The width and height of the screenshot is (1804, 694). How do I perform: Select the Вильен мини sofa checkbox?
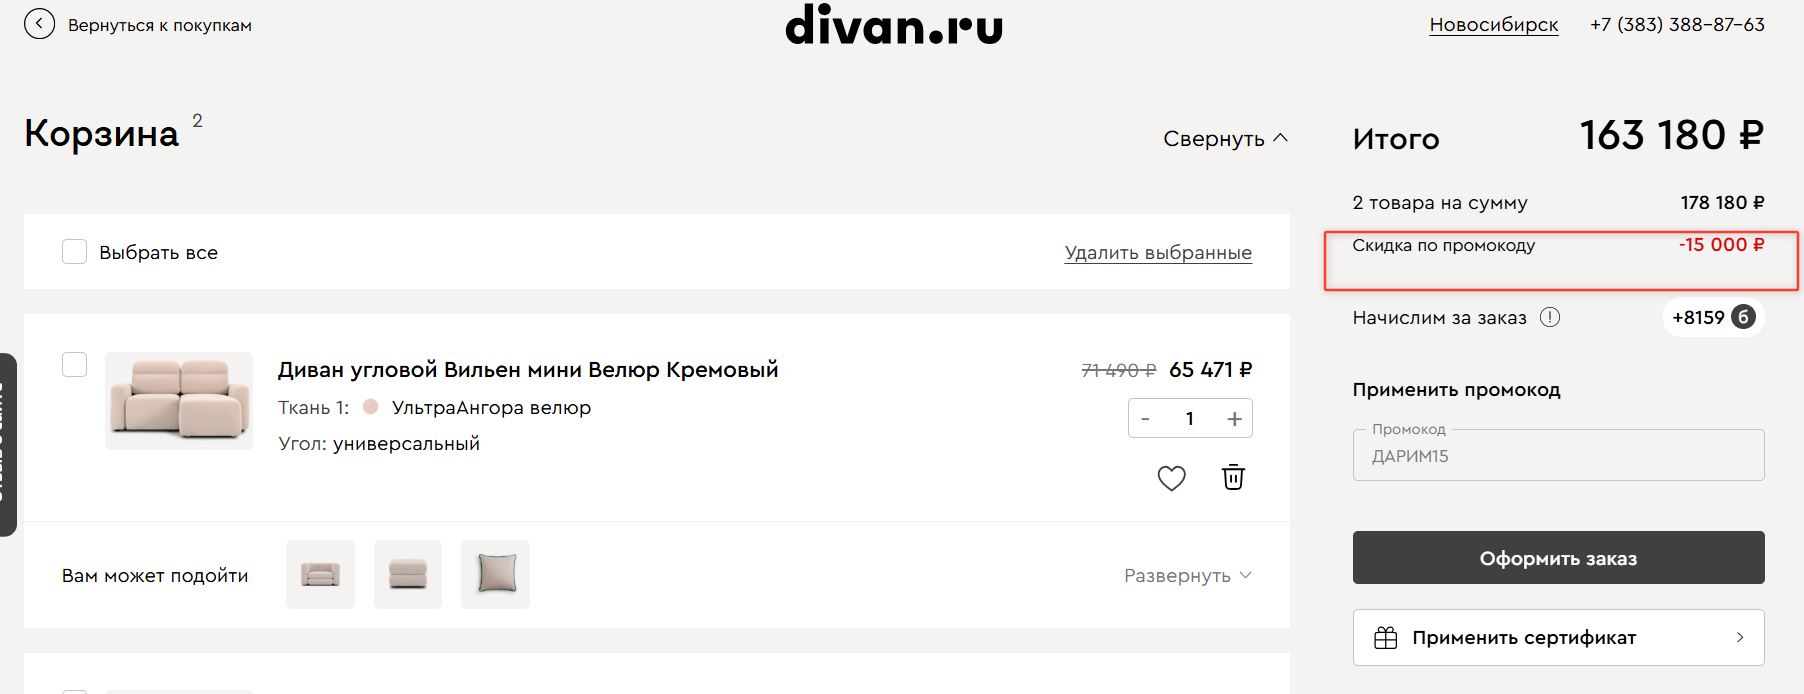tap(75, 365)
